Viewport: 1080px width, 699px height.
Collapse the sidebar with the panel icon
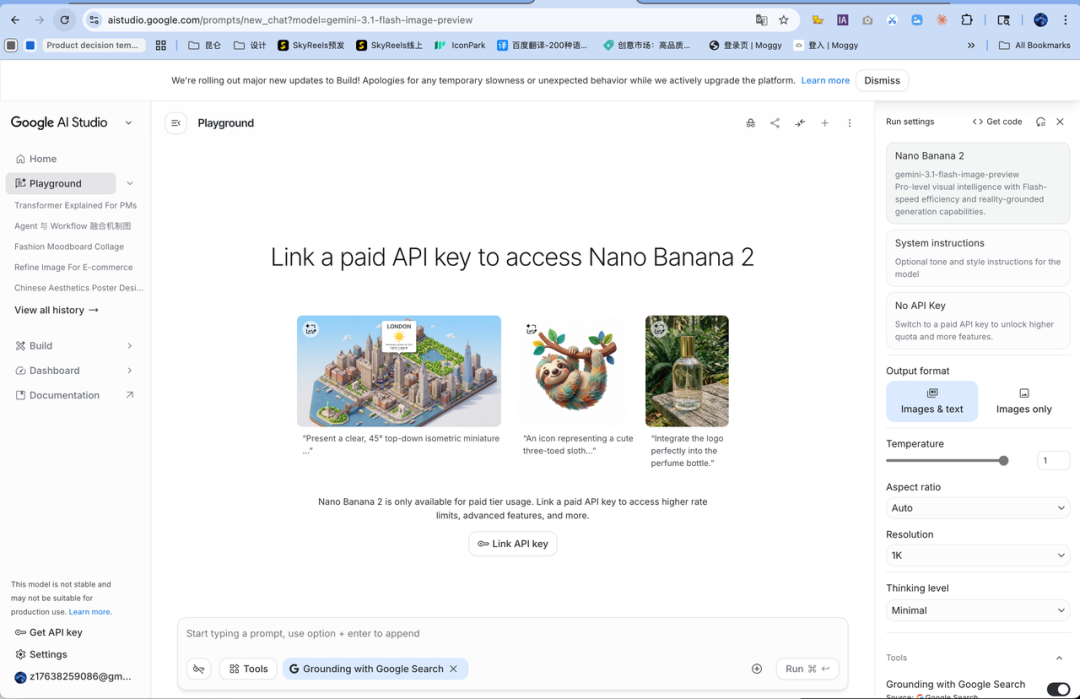(176, 123)
